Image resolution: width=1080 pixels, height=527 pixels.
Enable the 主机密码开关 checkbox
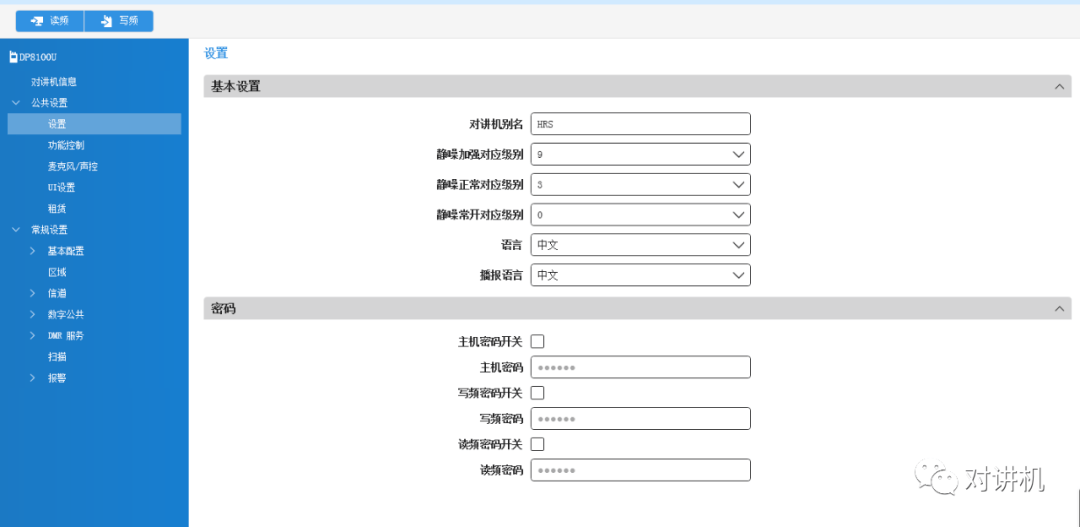tap(538, 341)
